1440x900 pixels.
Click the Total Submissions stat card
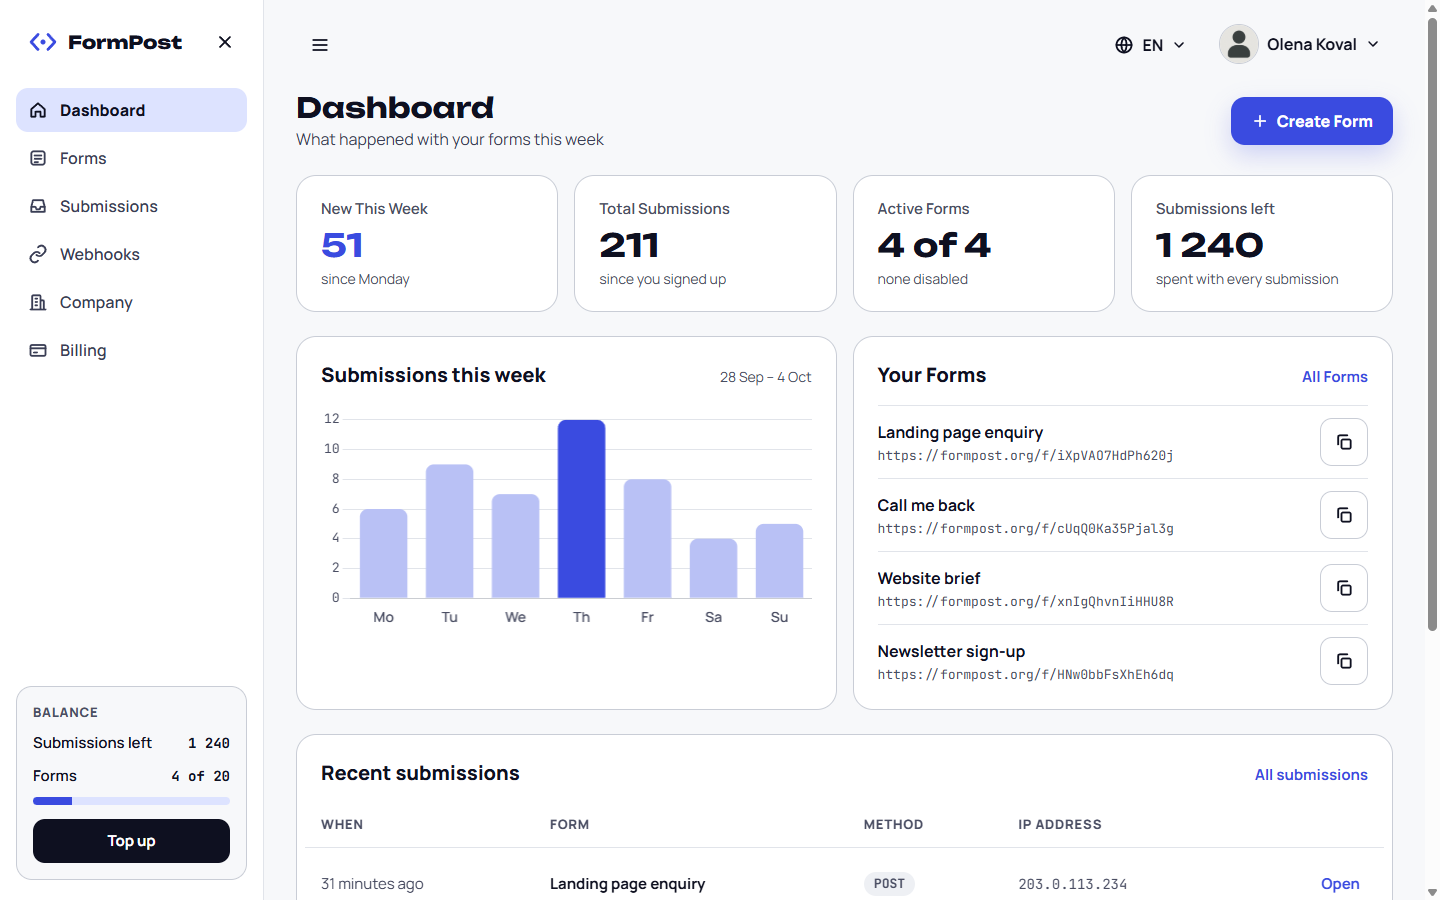(x=705, y=243)
